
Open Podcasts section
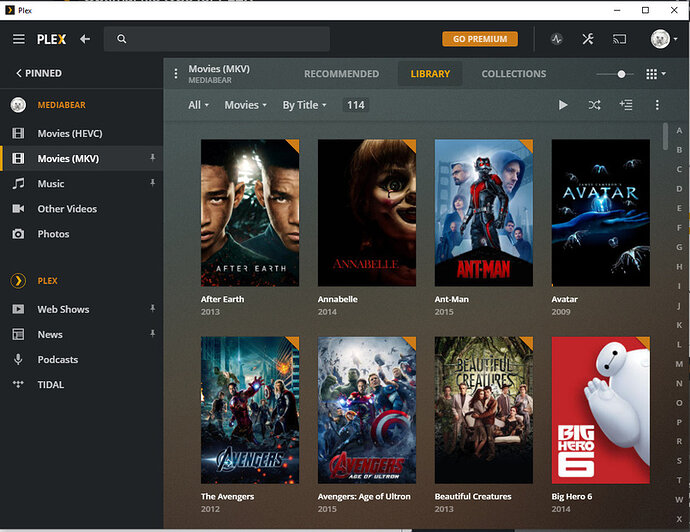pos(58,360)
